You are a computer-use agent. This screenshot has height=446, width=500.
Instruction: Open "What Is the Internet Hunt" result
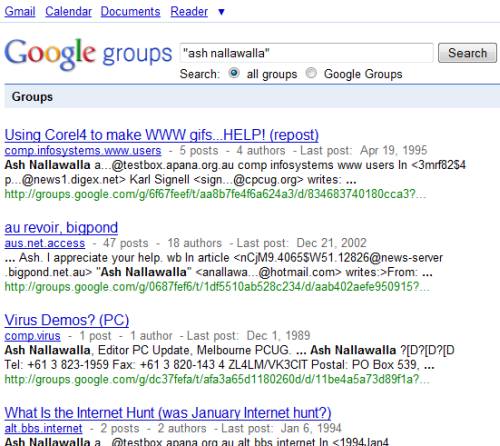click(168, 413)
